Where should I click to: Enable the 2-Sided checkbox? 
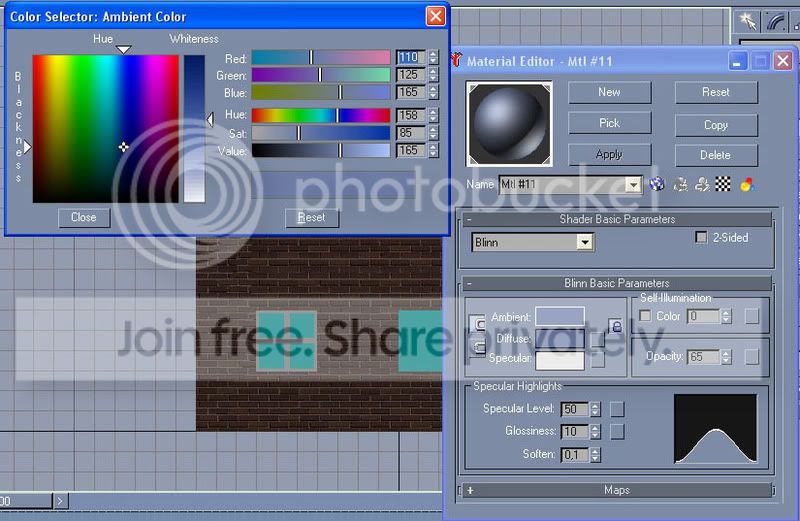coord(702,237)
